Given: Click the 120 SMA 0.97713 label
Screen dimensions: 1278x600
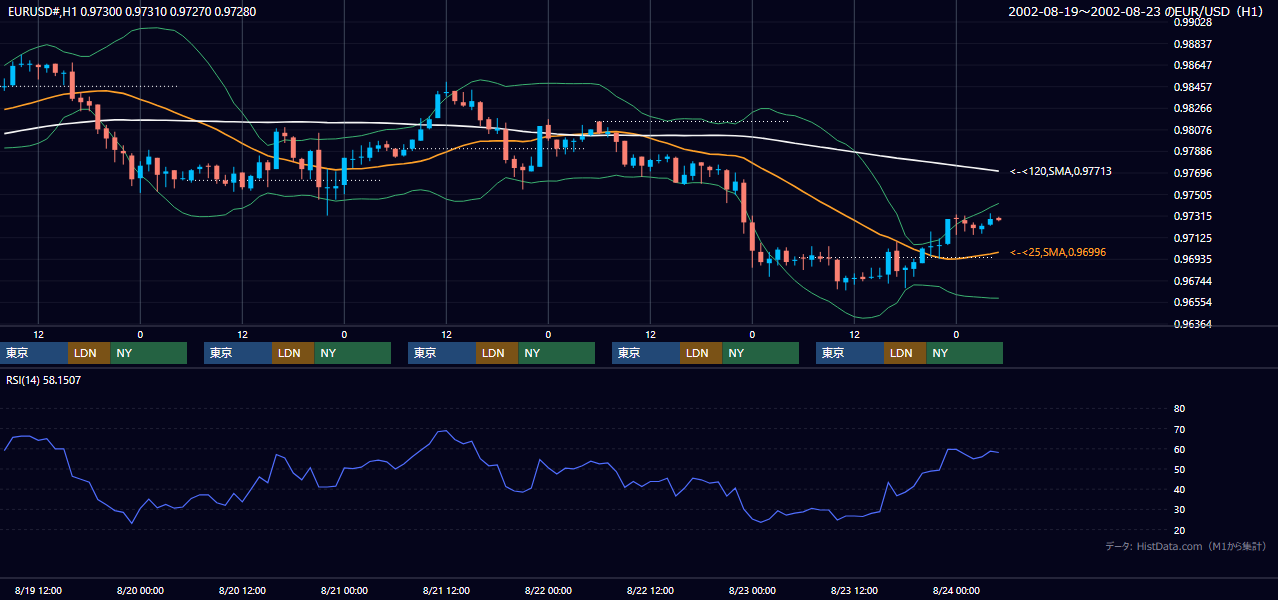Looking at the screenshot, I should coord(1061,171).
